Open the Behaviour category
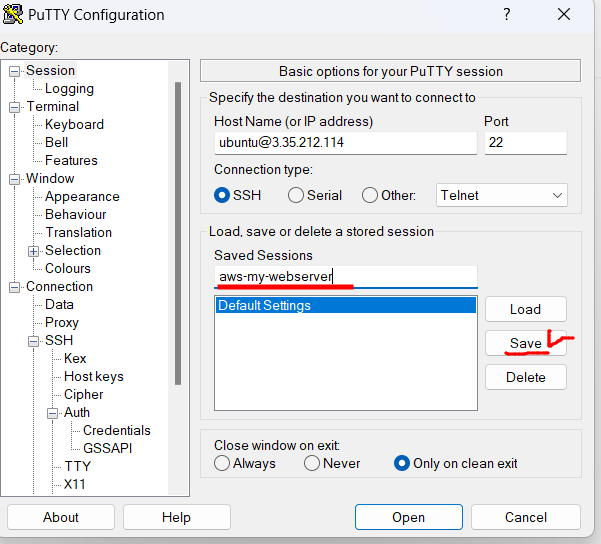 (76, 215)
